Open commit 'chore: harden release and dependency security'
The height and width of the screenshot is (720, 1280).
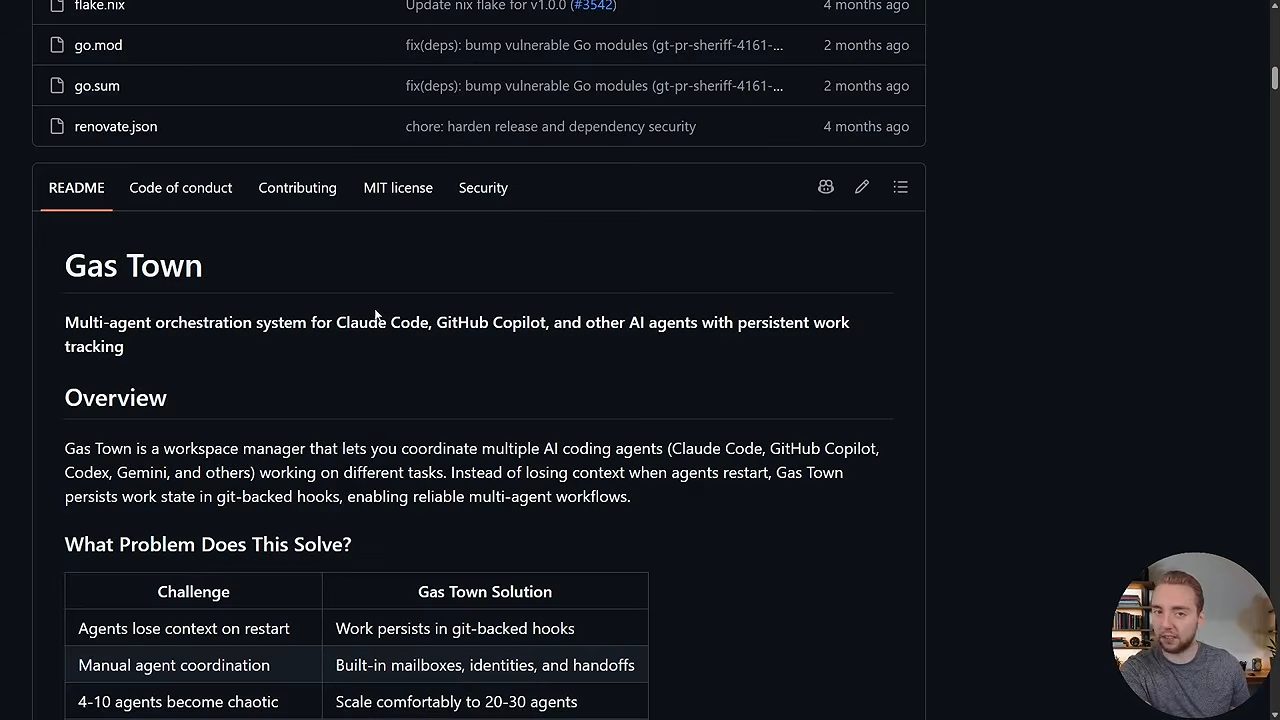coord(551,126)
